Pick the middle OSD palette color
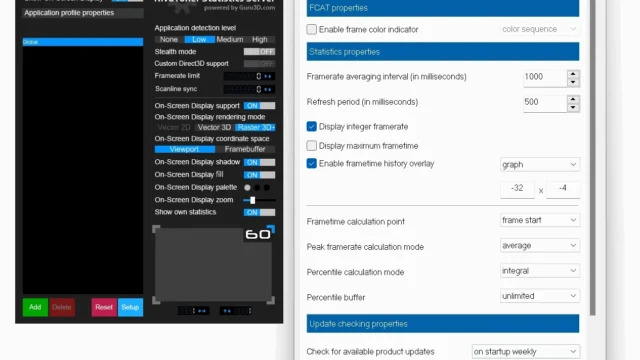Screen dimensions: 640x360 tap(257, 188)
